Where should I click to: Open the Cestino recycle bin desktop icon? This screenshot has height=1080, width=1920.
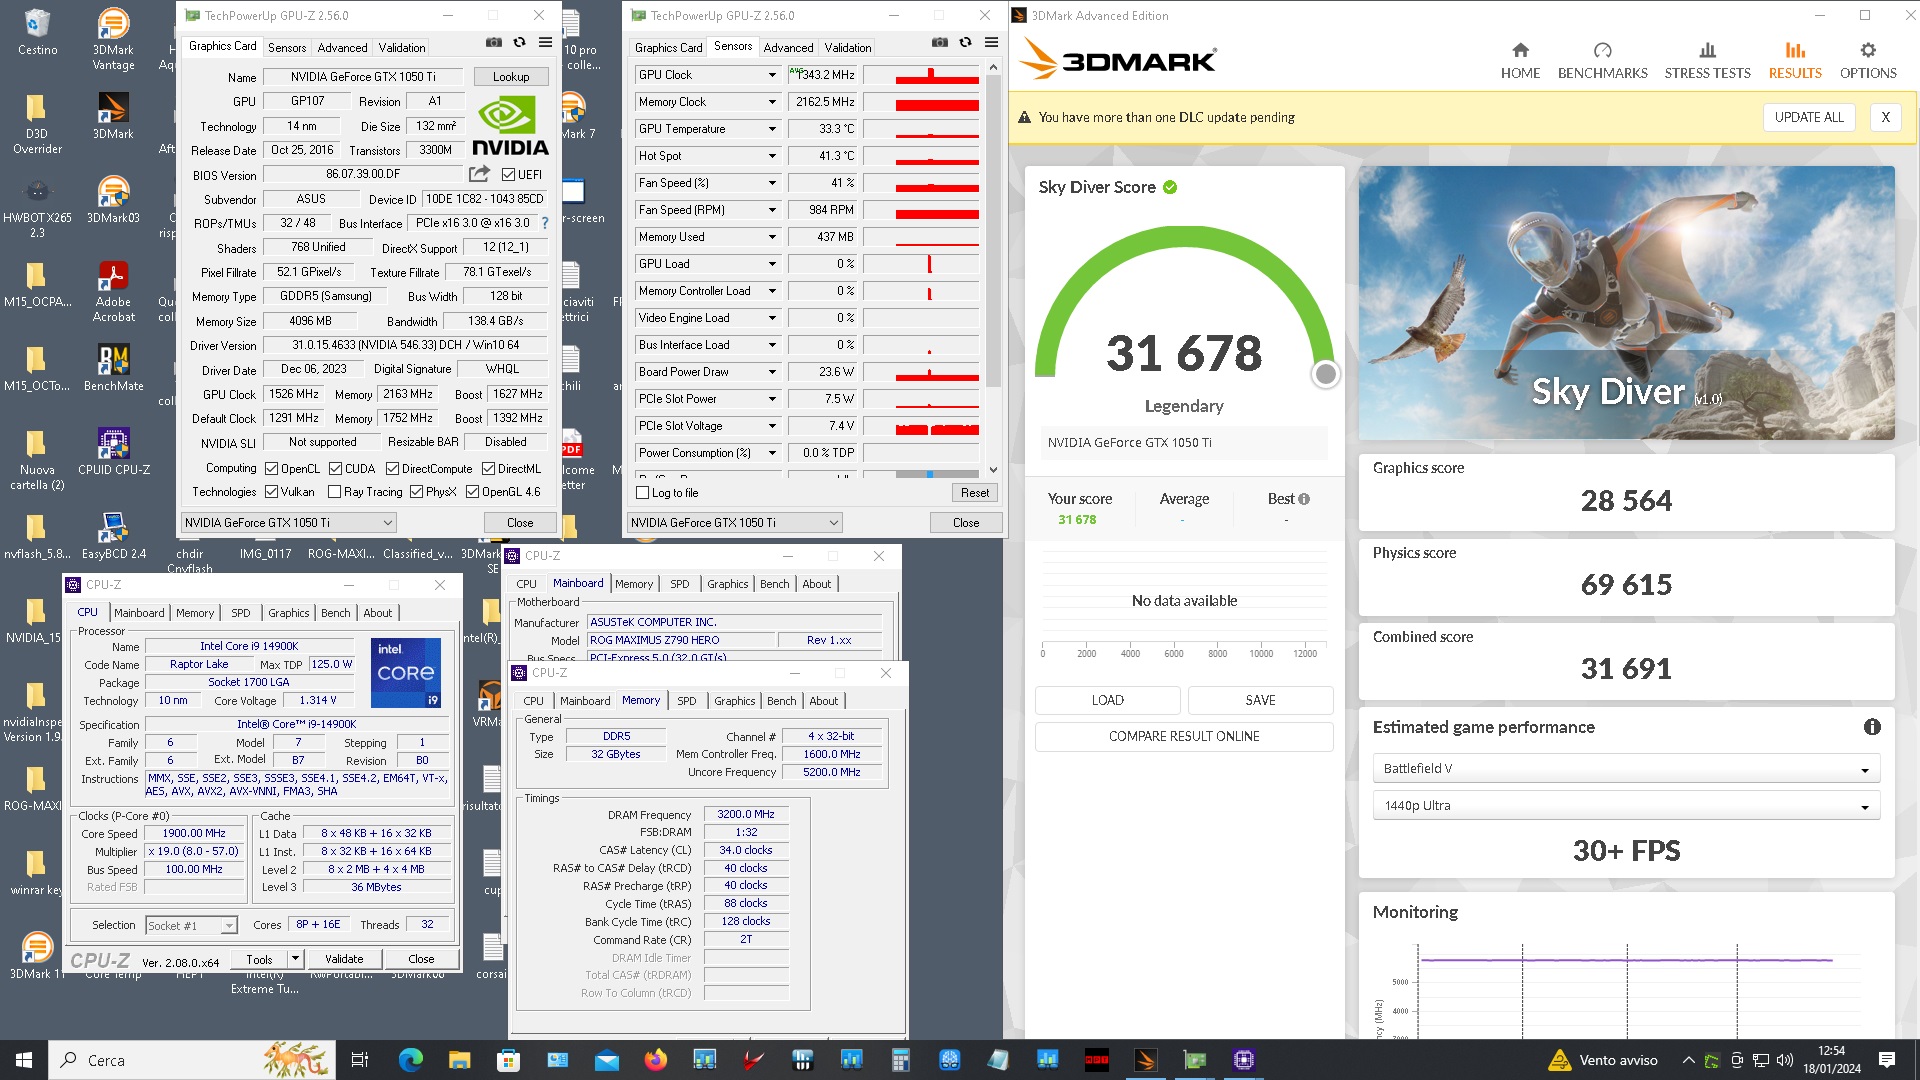(37, 32)
